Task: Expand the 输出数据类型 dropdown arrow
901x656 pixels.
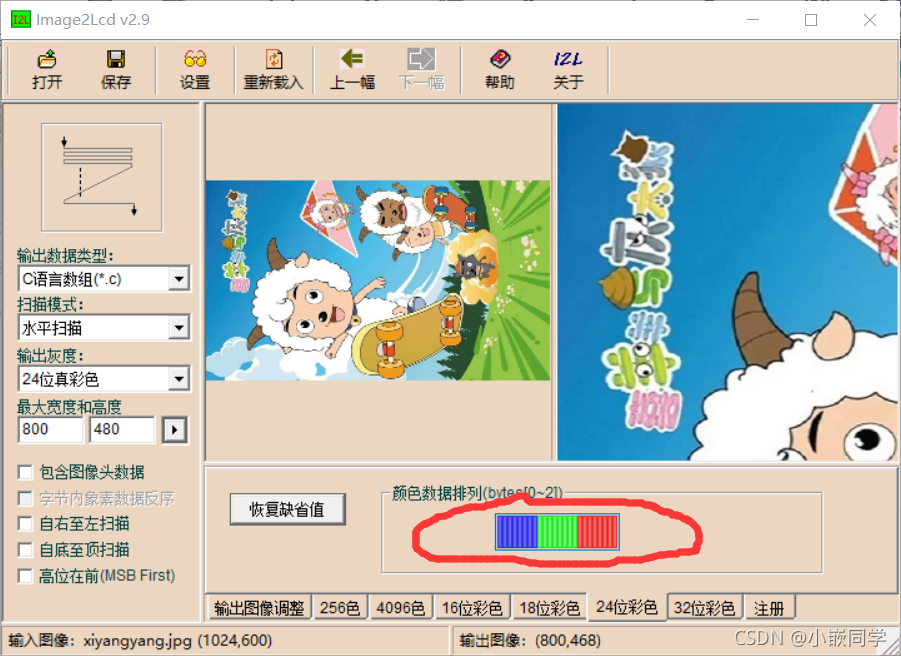Action: (179, 279)
